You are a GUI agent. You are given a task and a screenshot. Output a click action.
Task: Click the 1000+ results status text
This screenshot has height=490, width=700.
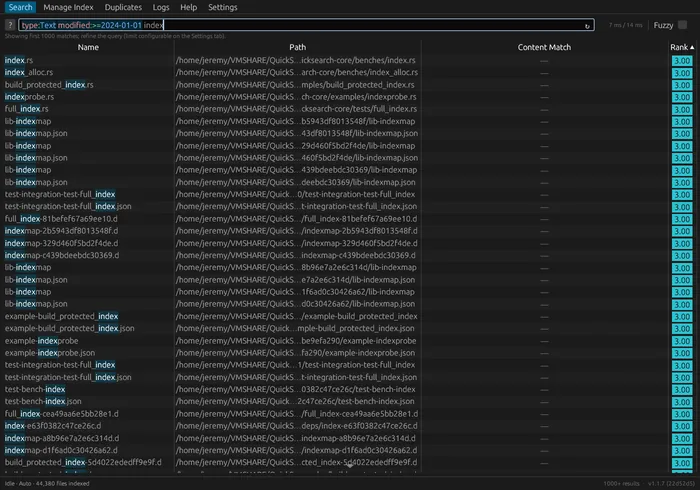click(x=621, y=483)
